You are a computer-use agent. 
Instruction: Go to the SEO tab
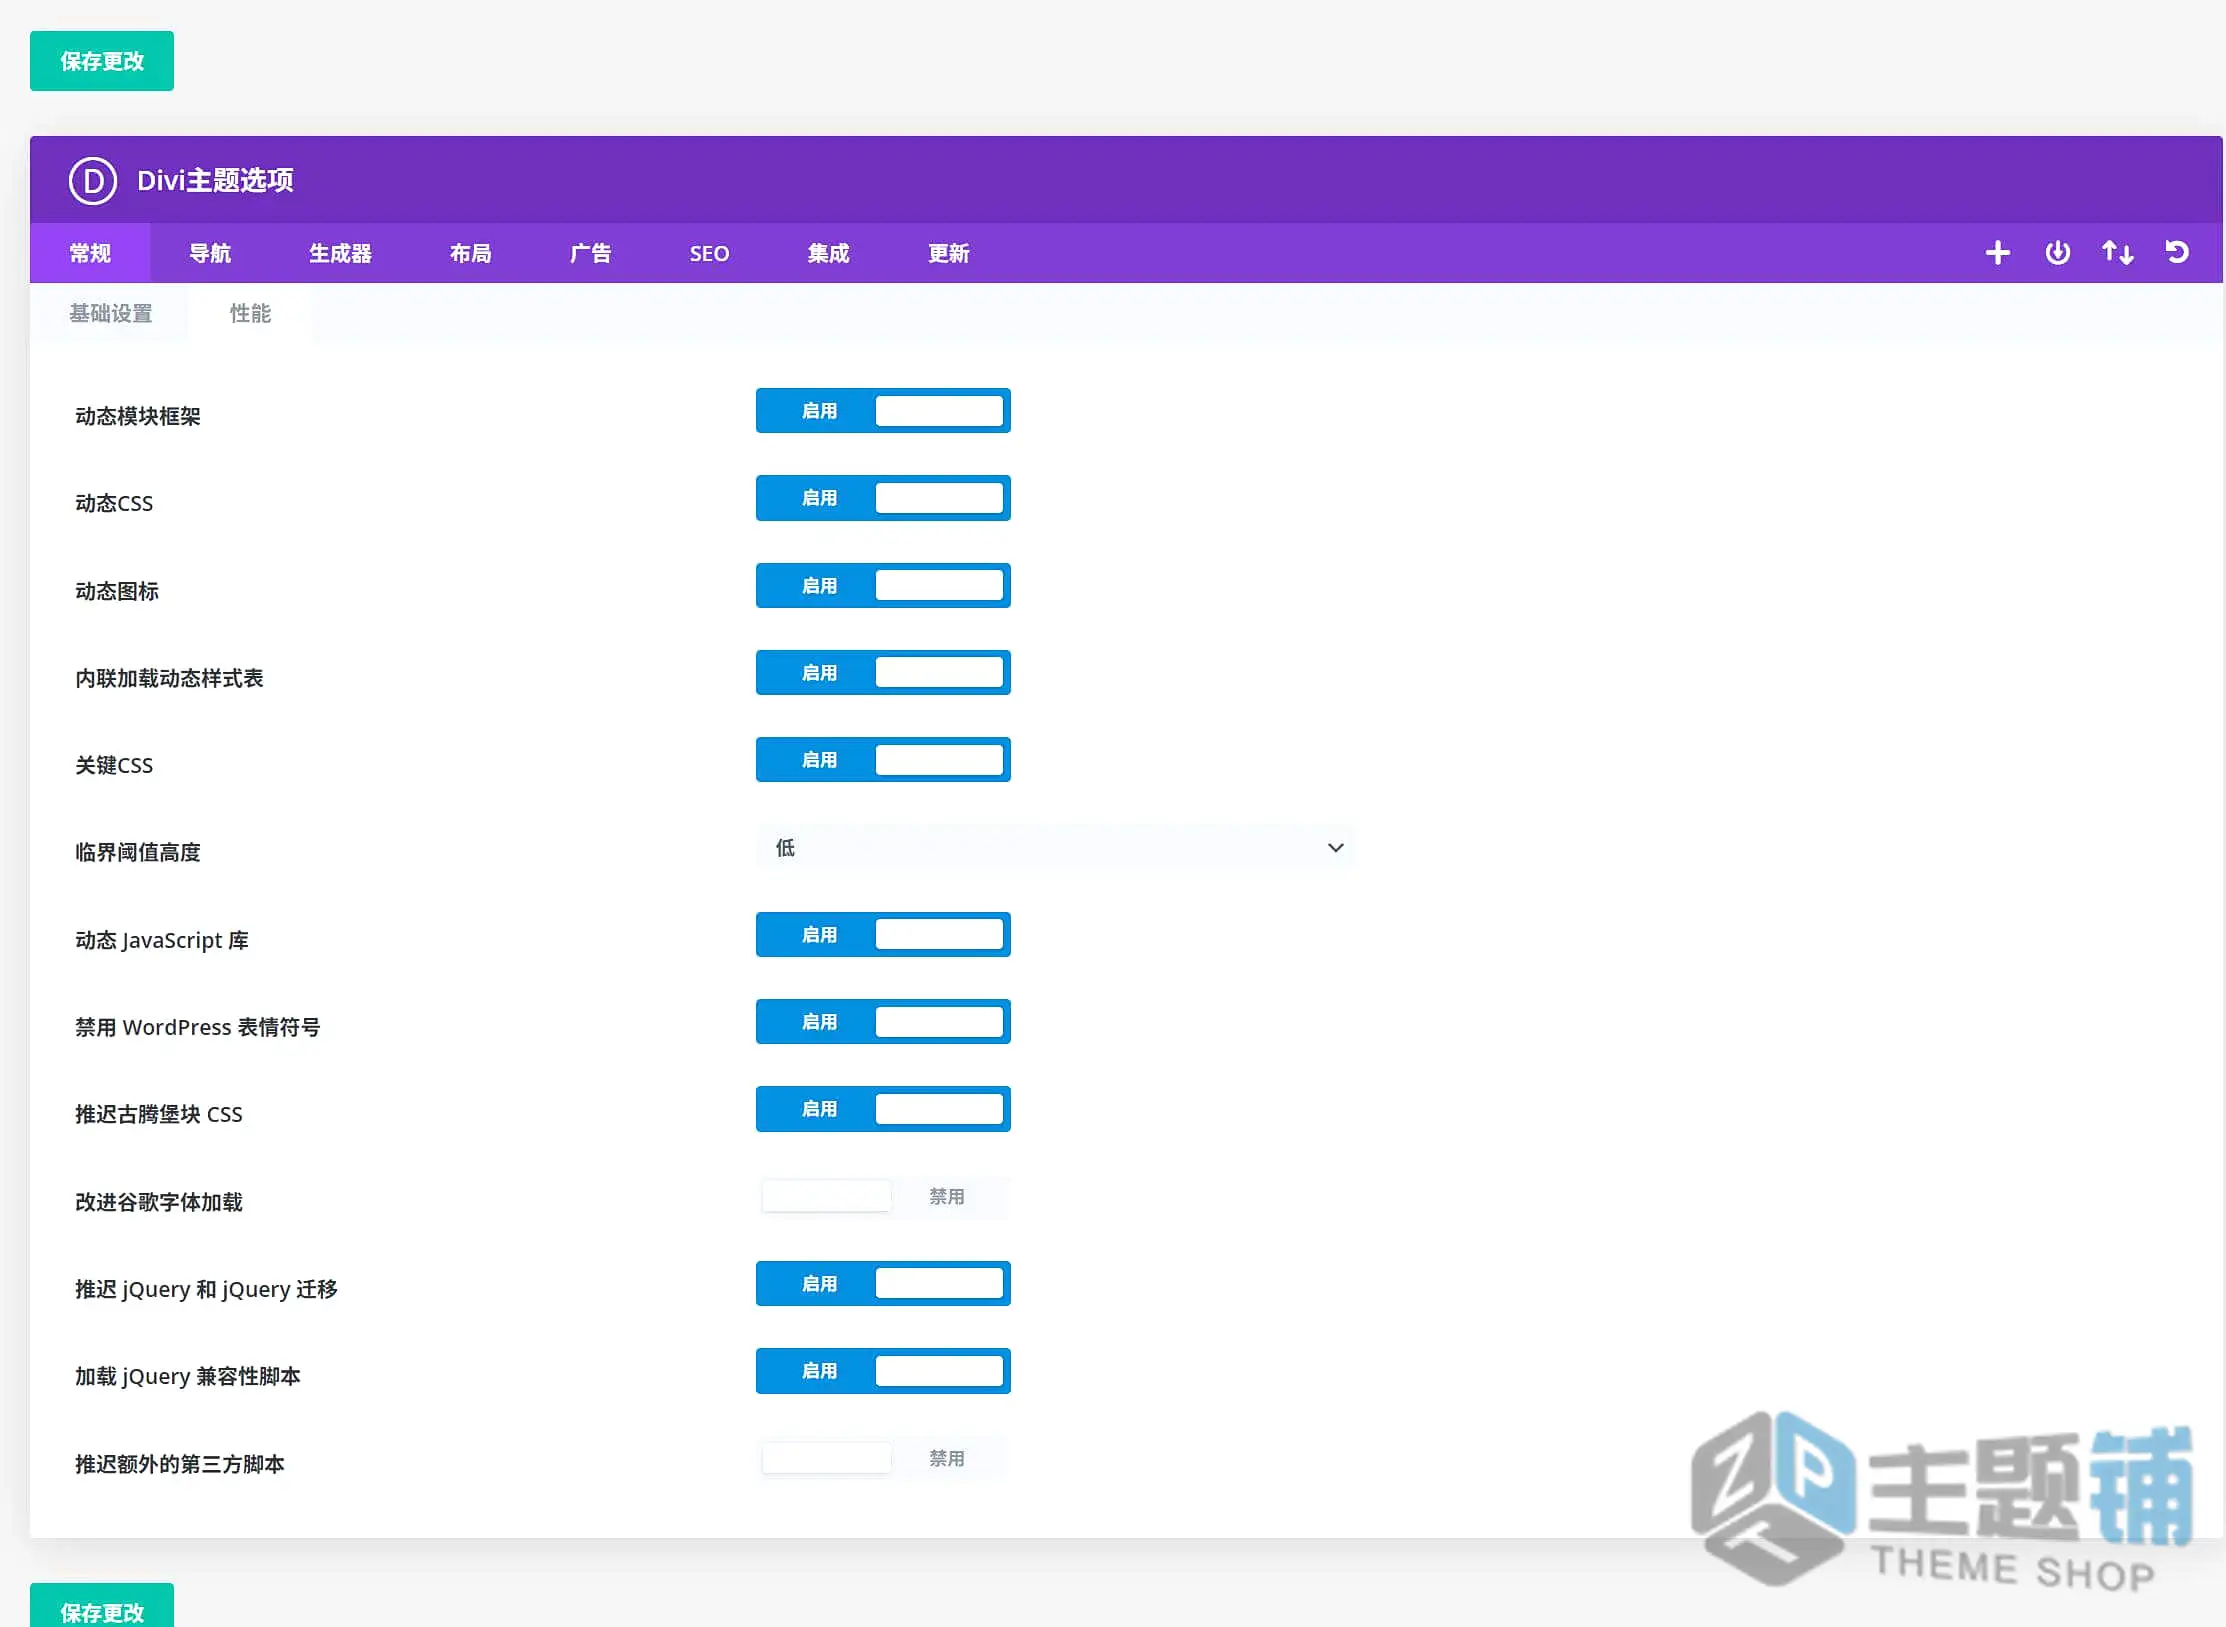click(x=709, y=253)
